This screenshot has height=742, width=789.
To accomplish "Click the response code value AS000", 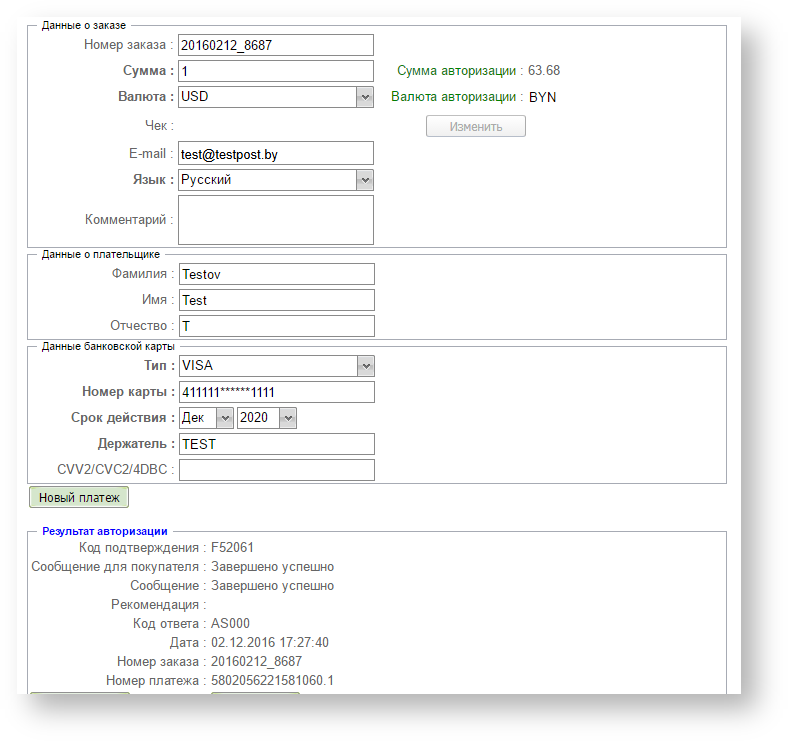I will [x=231, y=623].
